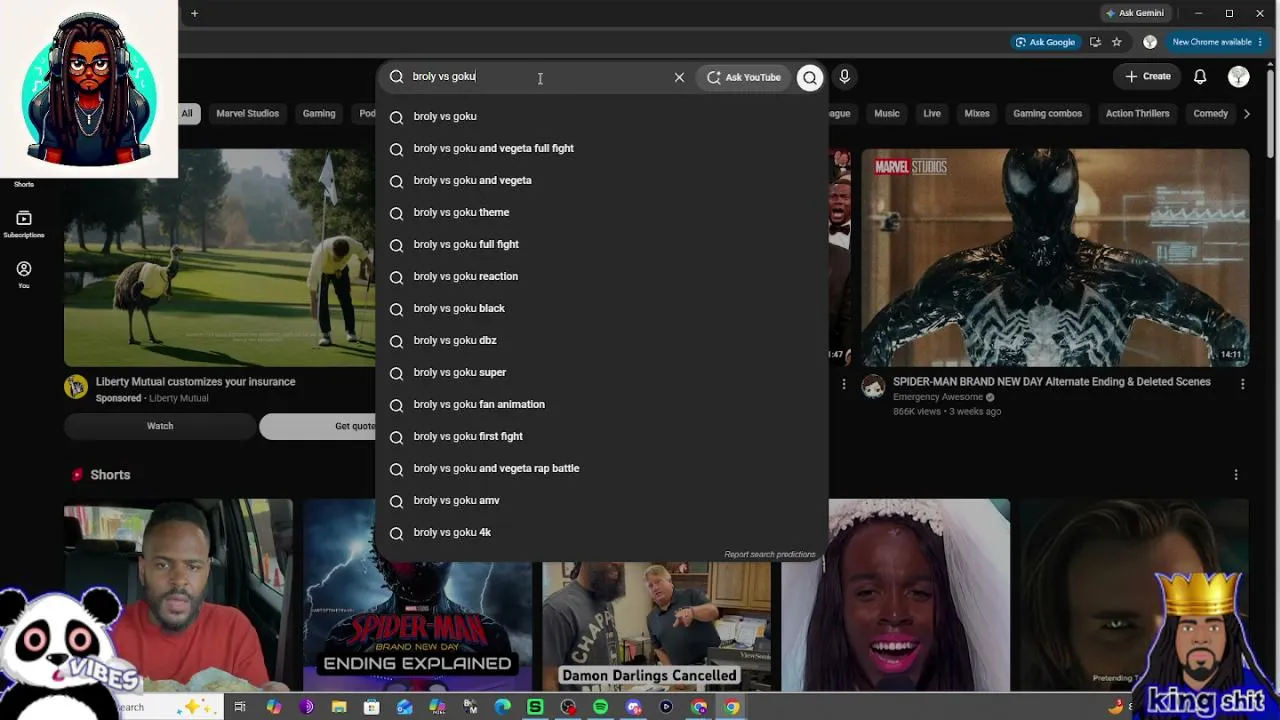This screenshot has width=1280, height=720.
Task: Filter by the Music chip
Action: 887,114
